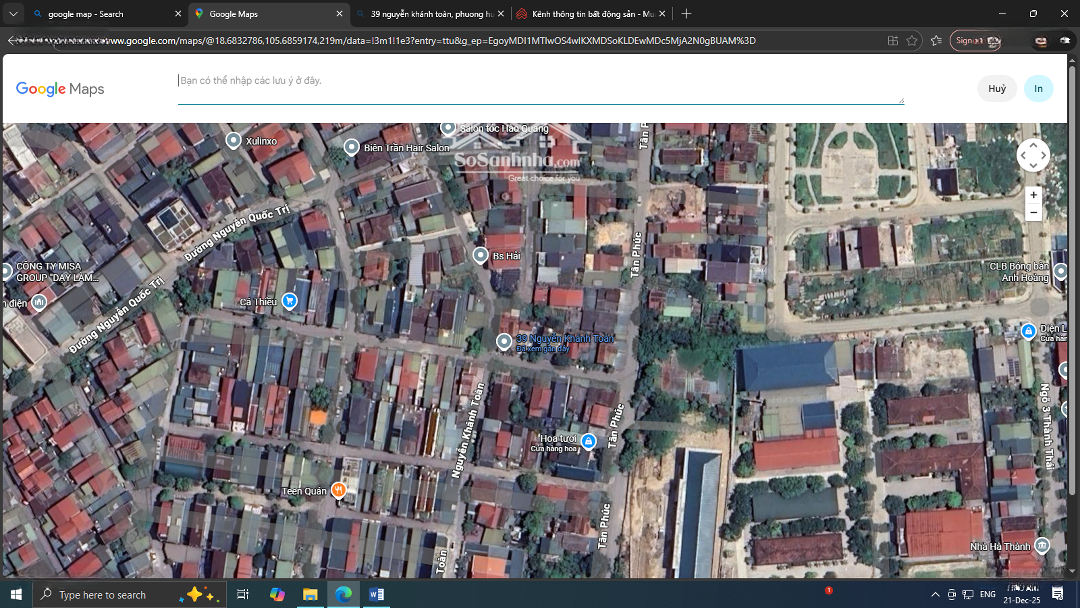Zoom out with the minus button
Screen dimensions: 1080x608
click(x=1033, y=213)
